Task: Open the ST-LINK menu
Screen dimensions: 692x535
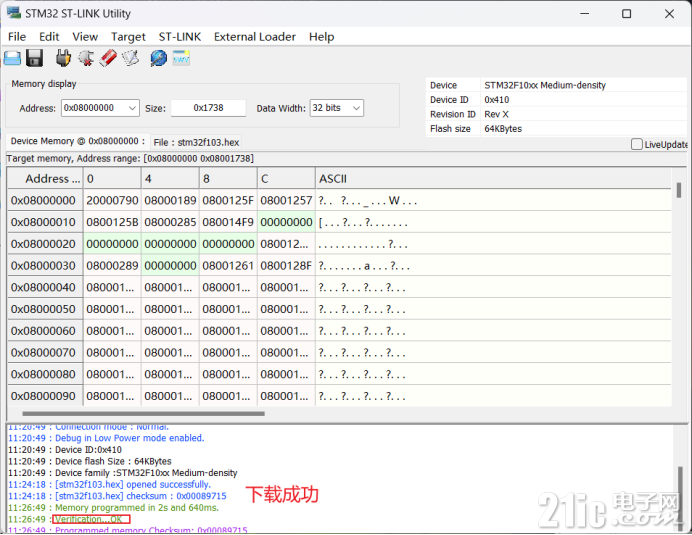Action: coord(180,37)
